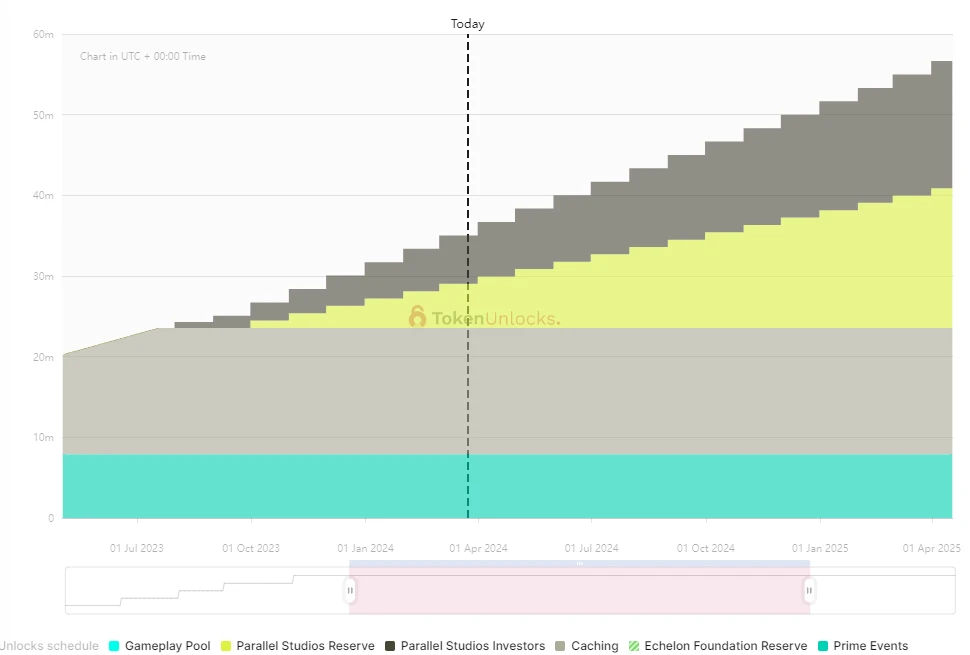Click the Parallel Studios Investors dark swatch

[390, 646]
